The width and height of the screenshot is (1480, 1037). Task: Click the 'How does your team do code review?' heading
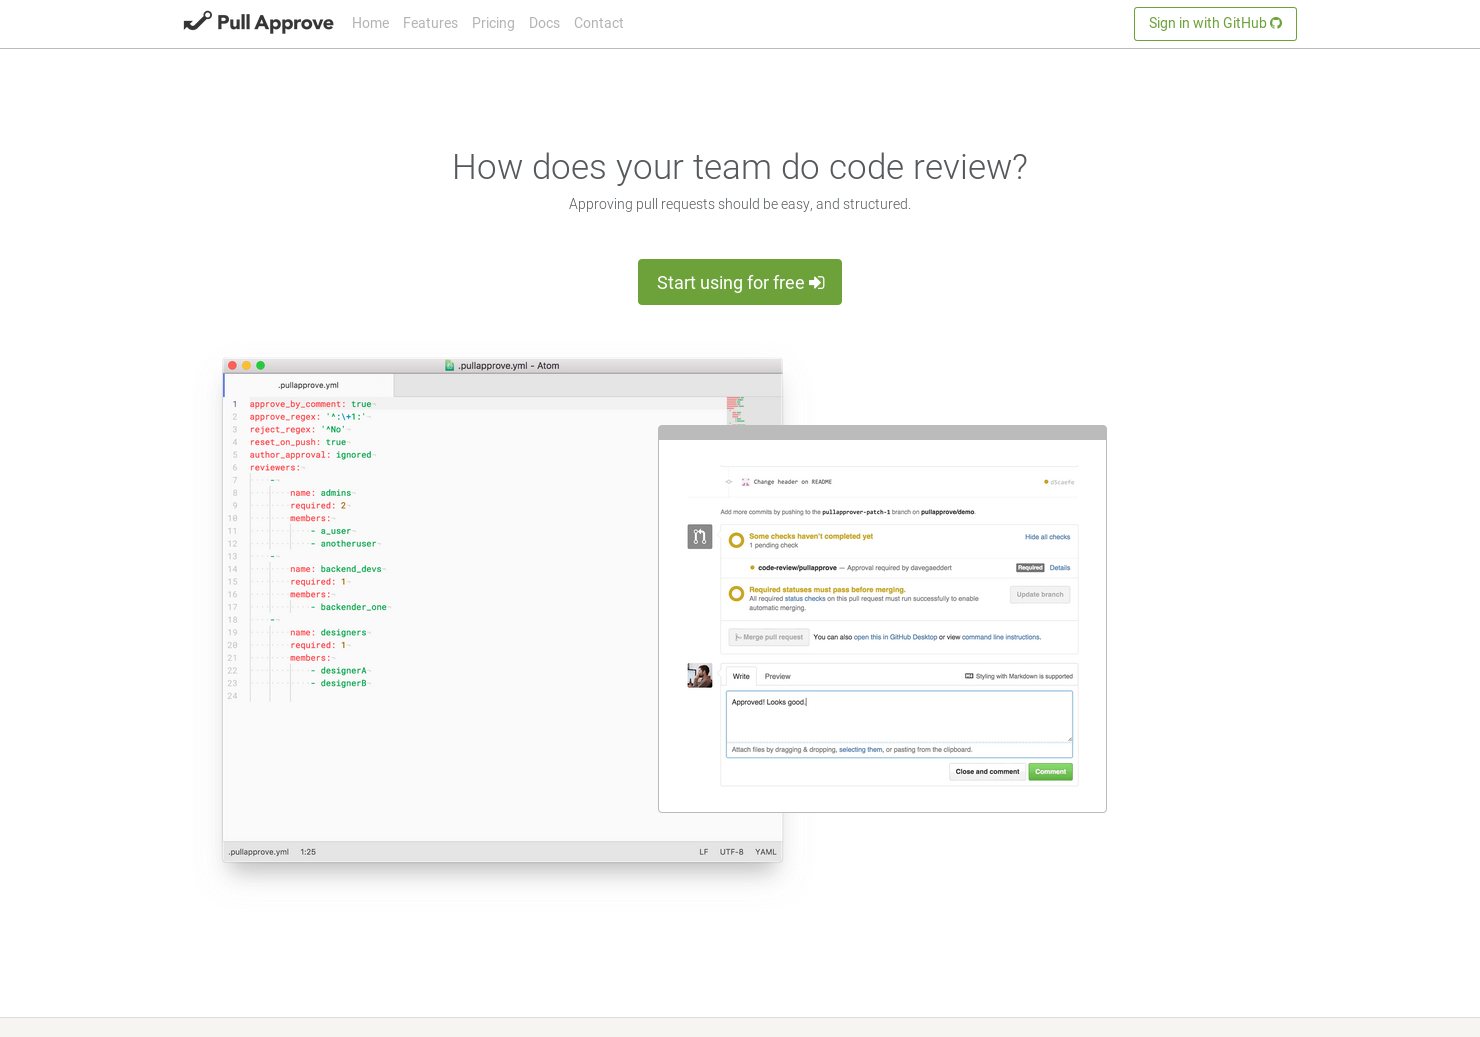740,167
